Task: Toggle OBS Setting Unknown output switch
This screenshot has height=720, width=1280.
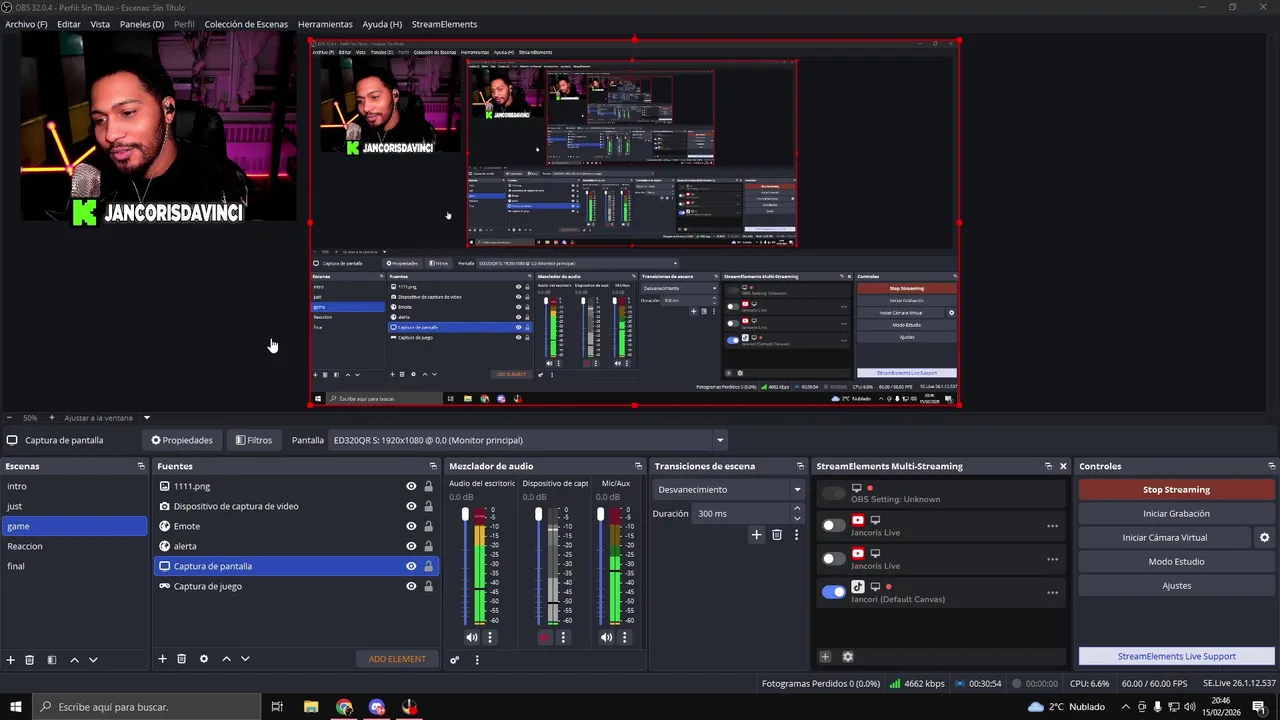Action: pyautogui.click(x=833, y=492)
